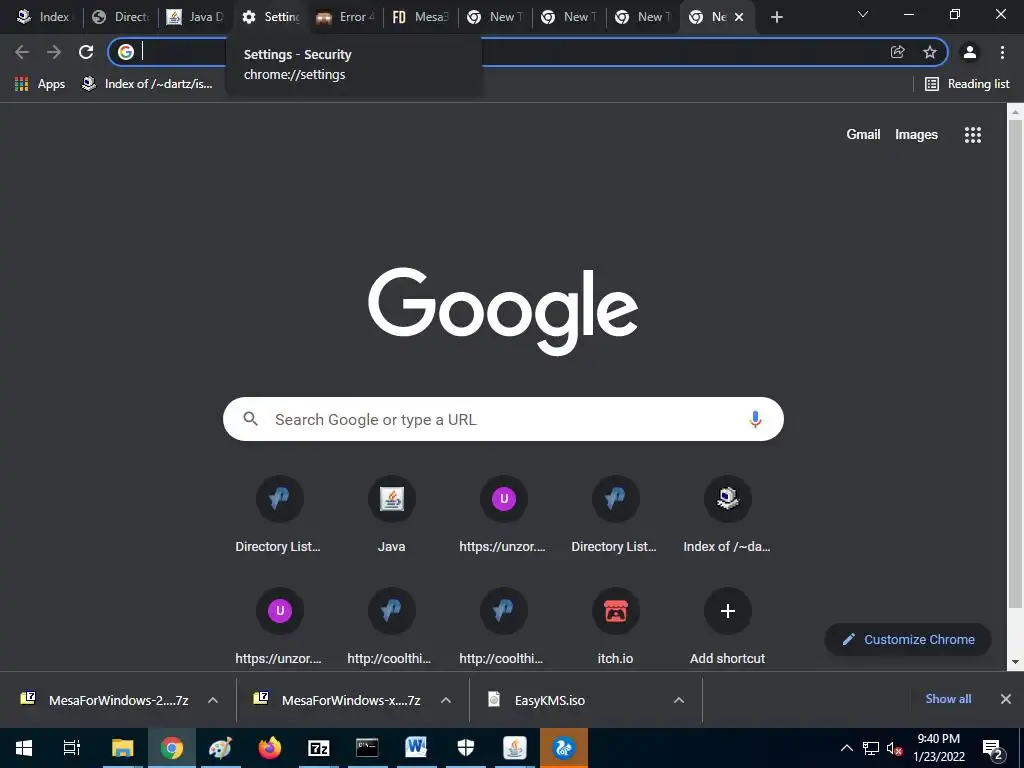
Task: Switch to the Error tab
Action: 345,17
